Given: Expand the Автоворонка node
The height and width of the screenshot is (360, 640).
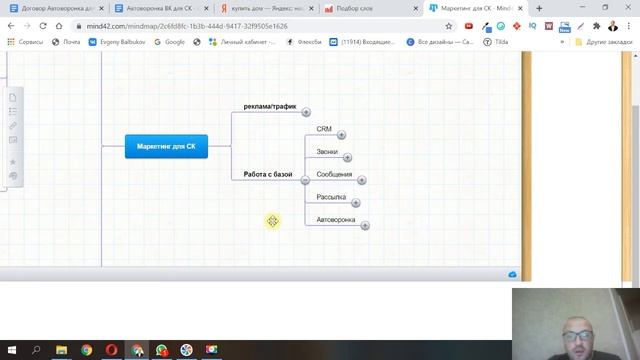Looking at the screenshot, I should click(x=365, y=225).
